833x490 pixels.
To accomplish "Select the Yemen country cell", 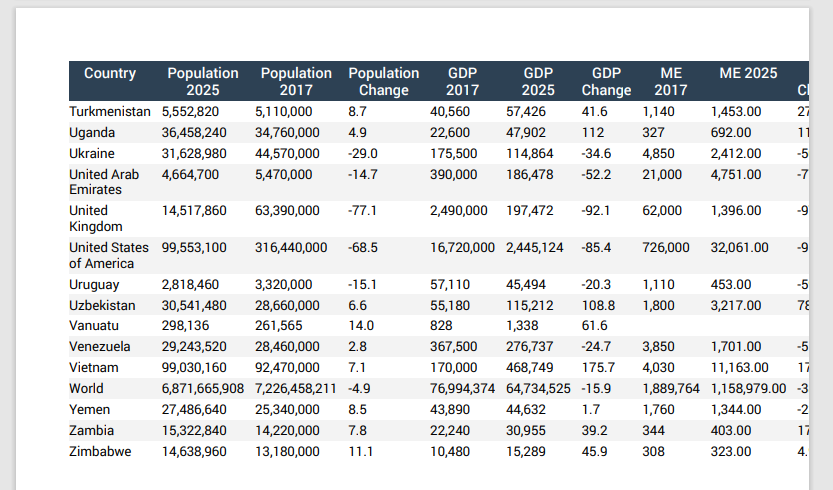I will pyautogui.click(x=90, y=410).
